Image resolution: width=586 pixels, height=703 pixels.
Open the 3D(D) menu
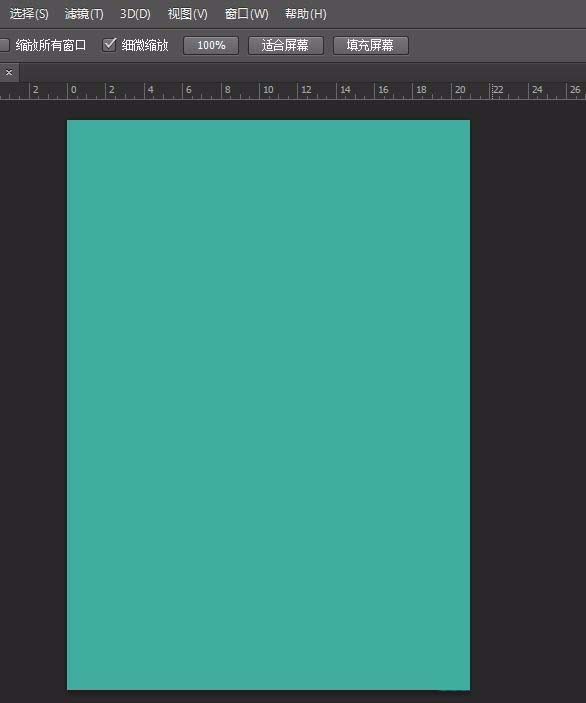tap(135, 14)
